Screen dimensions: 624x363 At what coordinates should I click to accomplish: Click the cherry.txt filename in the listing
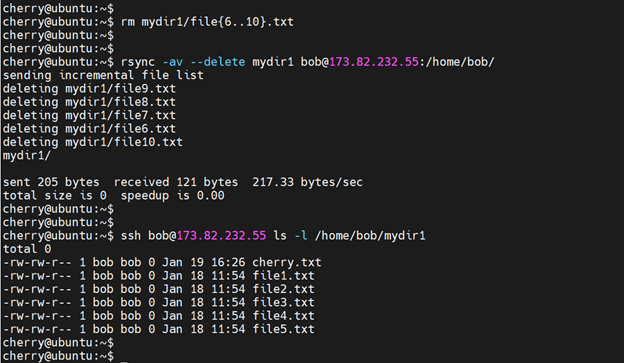point(287,263)
